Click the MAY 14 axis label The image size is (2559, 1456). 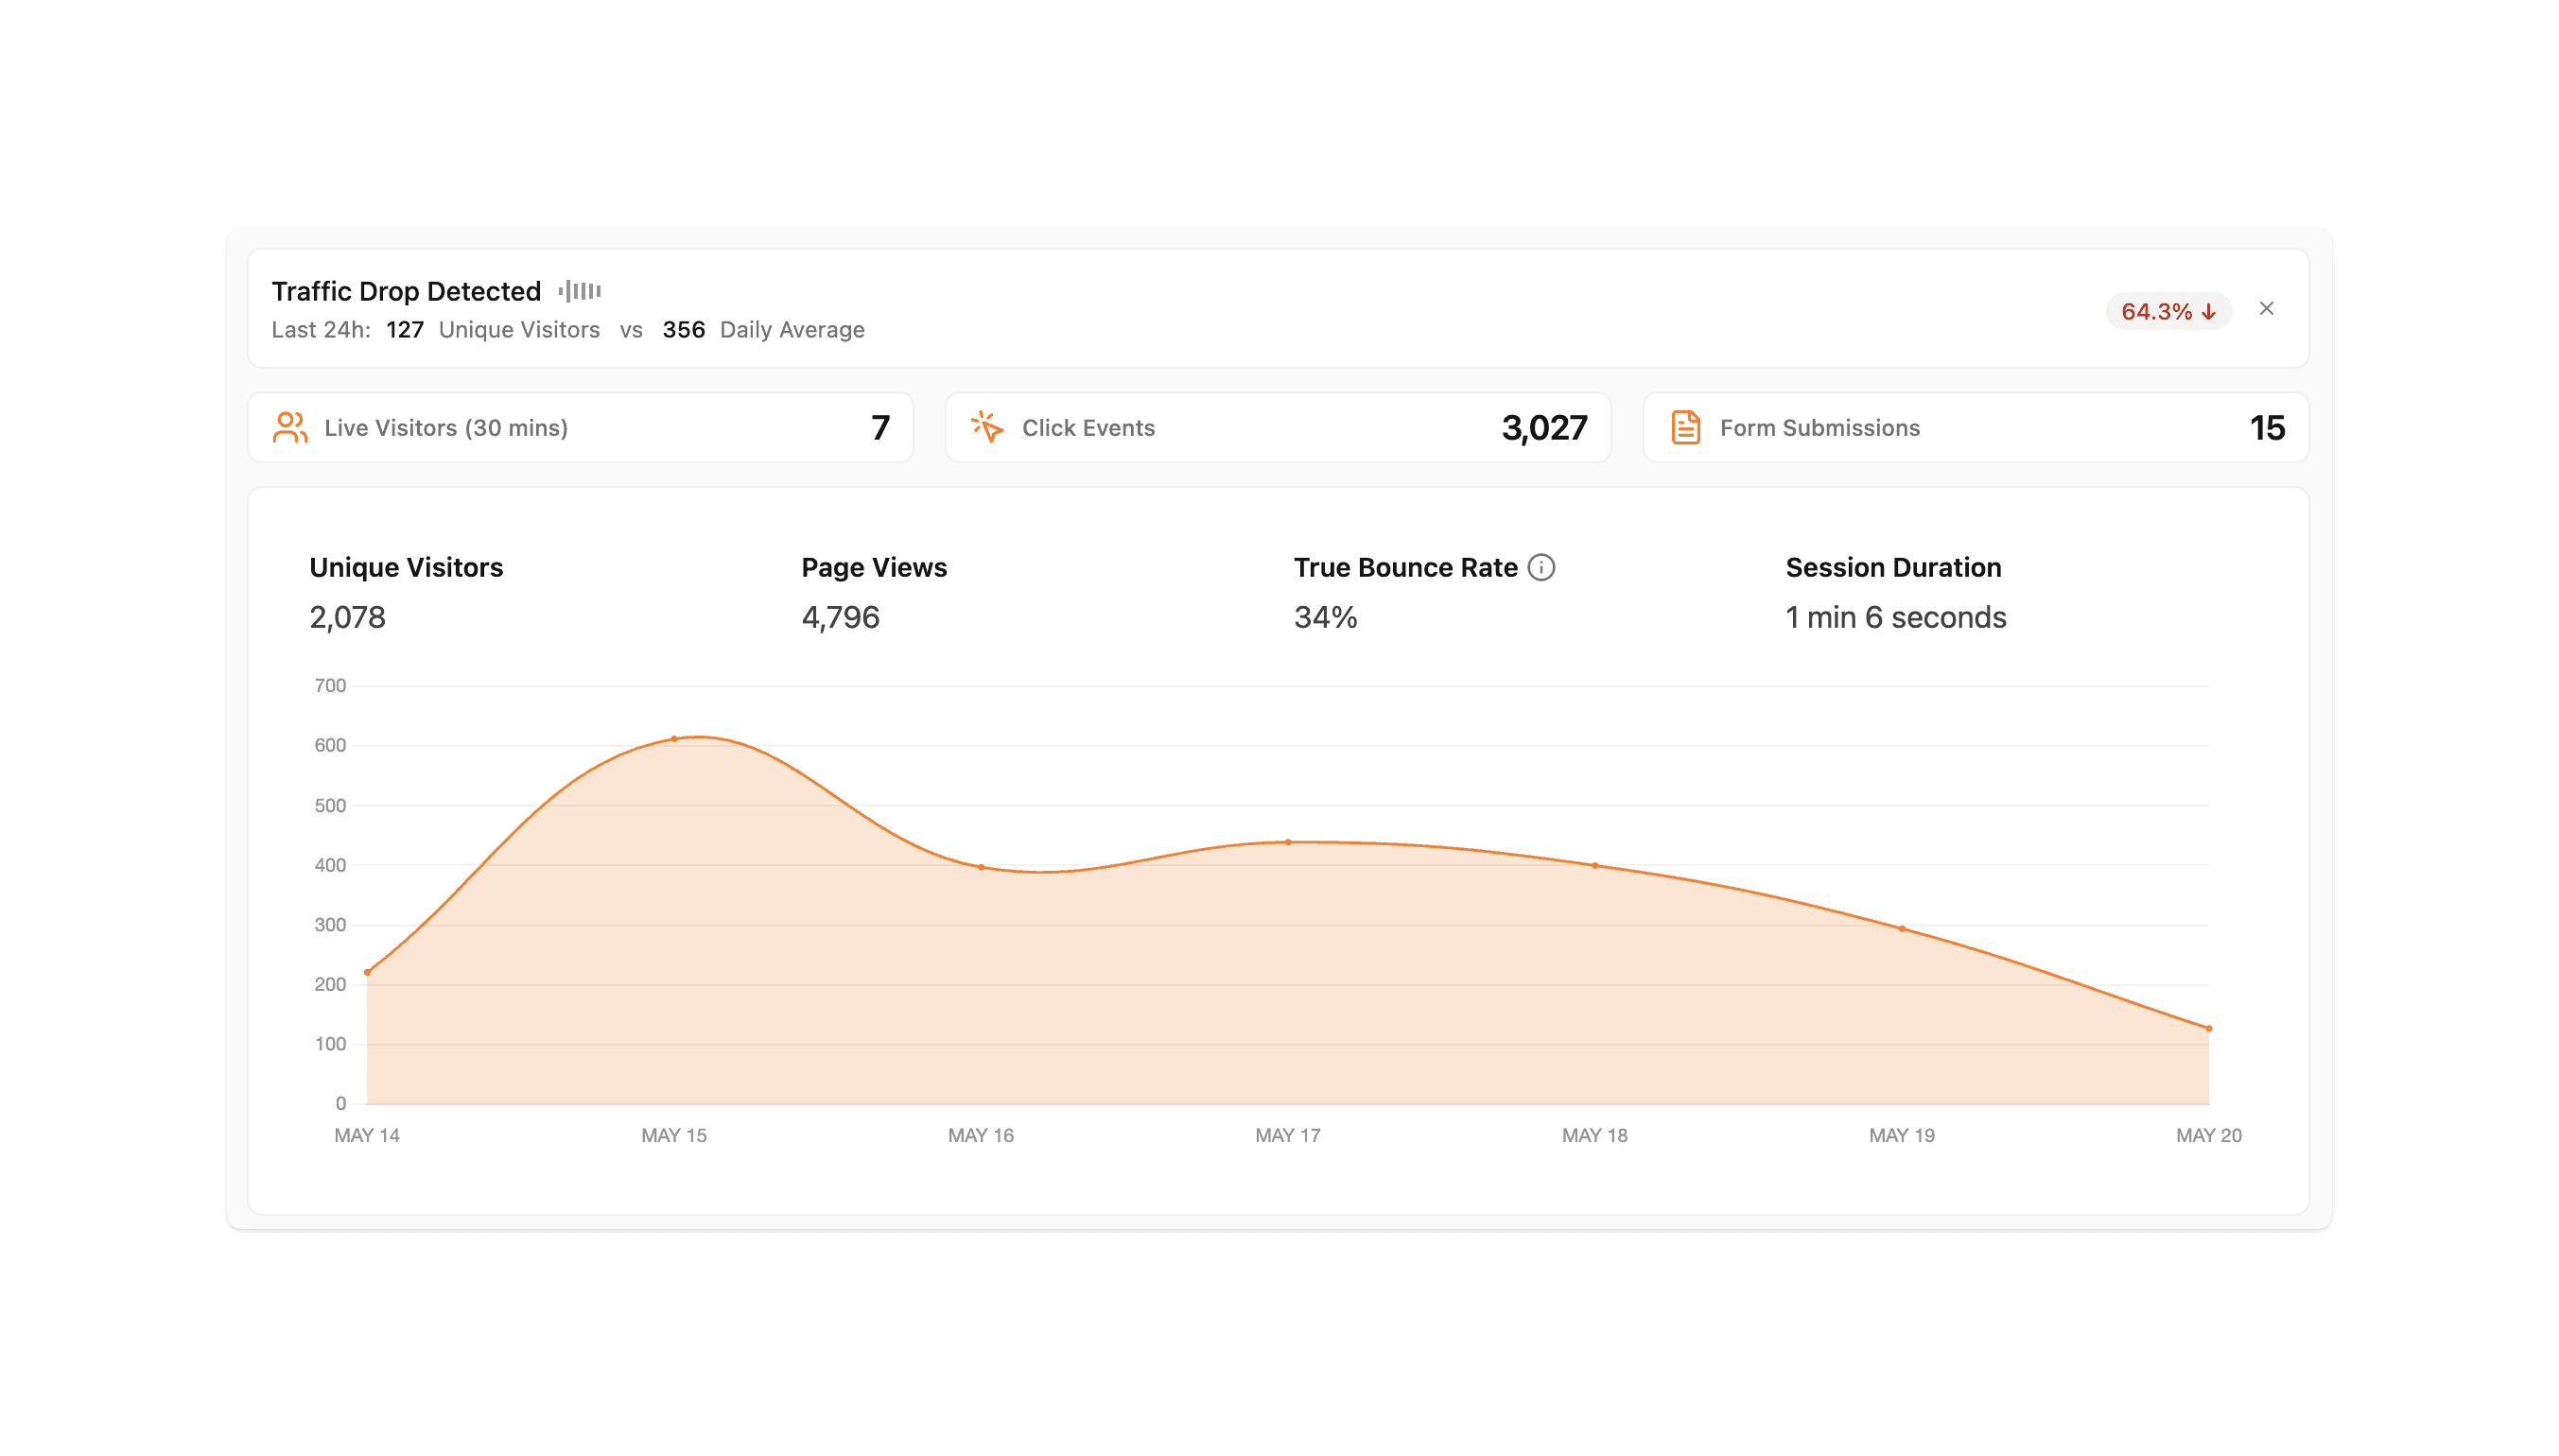[x=367, y=1135]
